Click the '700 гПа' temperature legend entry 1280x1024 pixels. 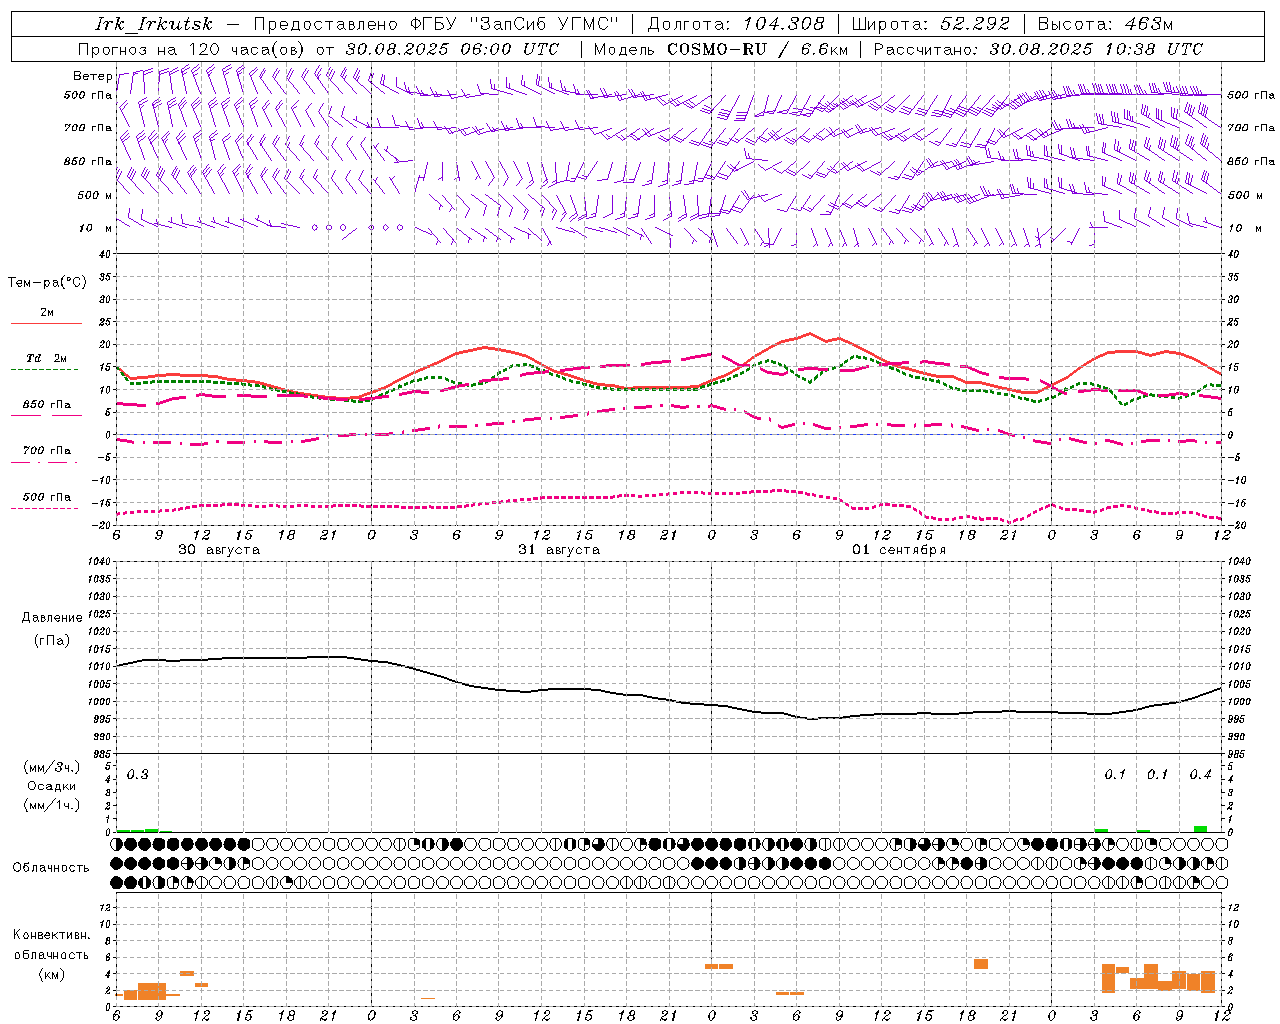click(47, 451)
